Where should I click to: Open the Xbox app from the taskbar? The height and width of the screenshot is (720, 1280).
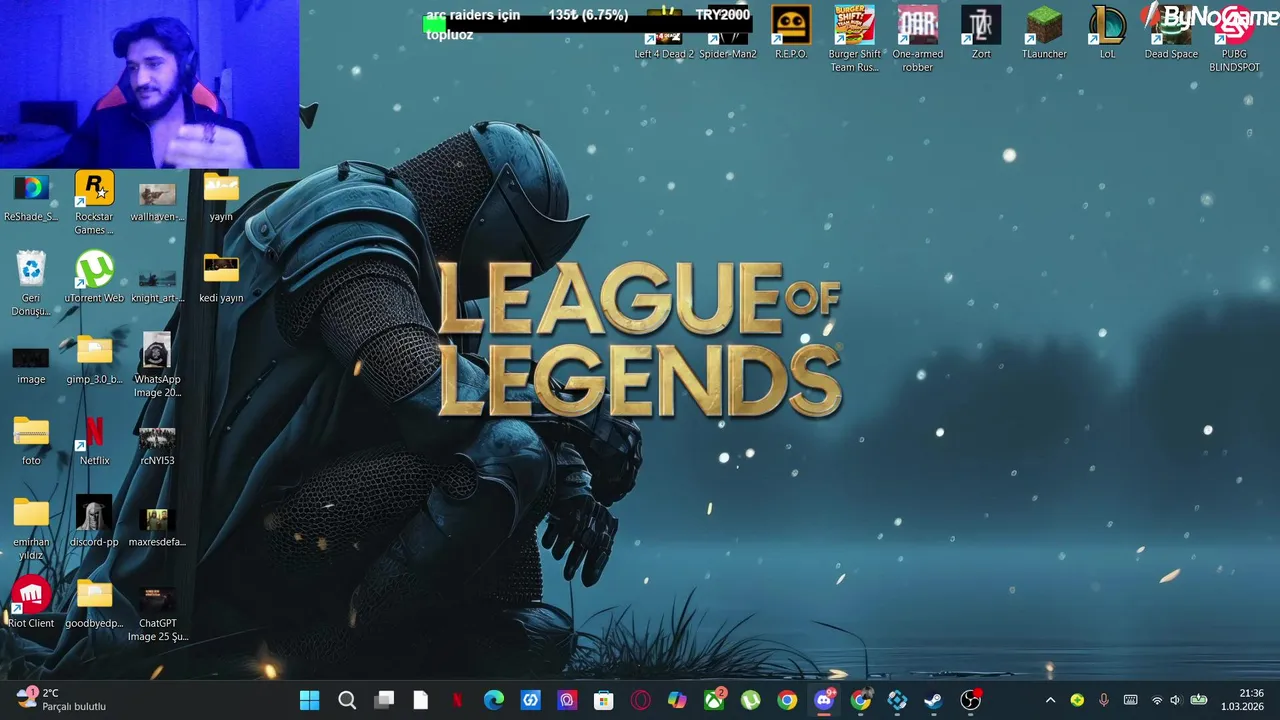pos(714,700)
